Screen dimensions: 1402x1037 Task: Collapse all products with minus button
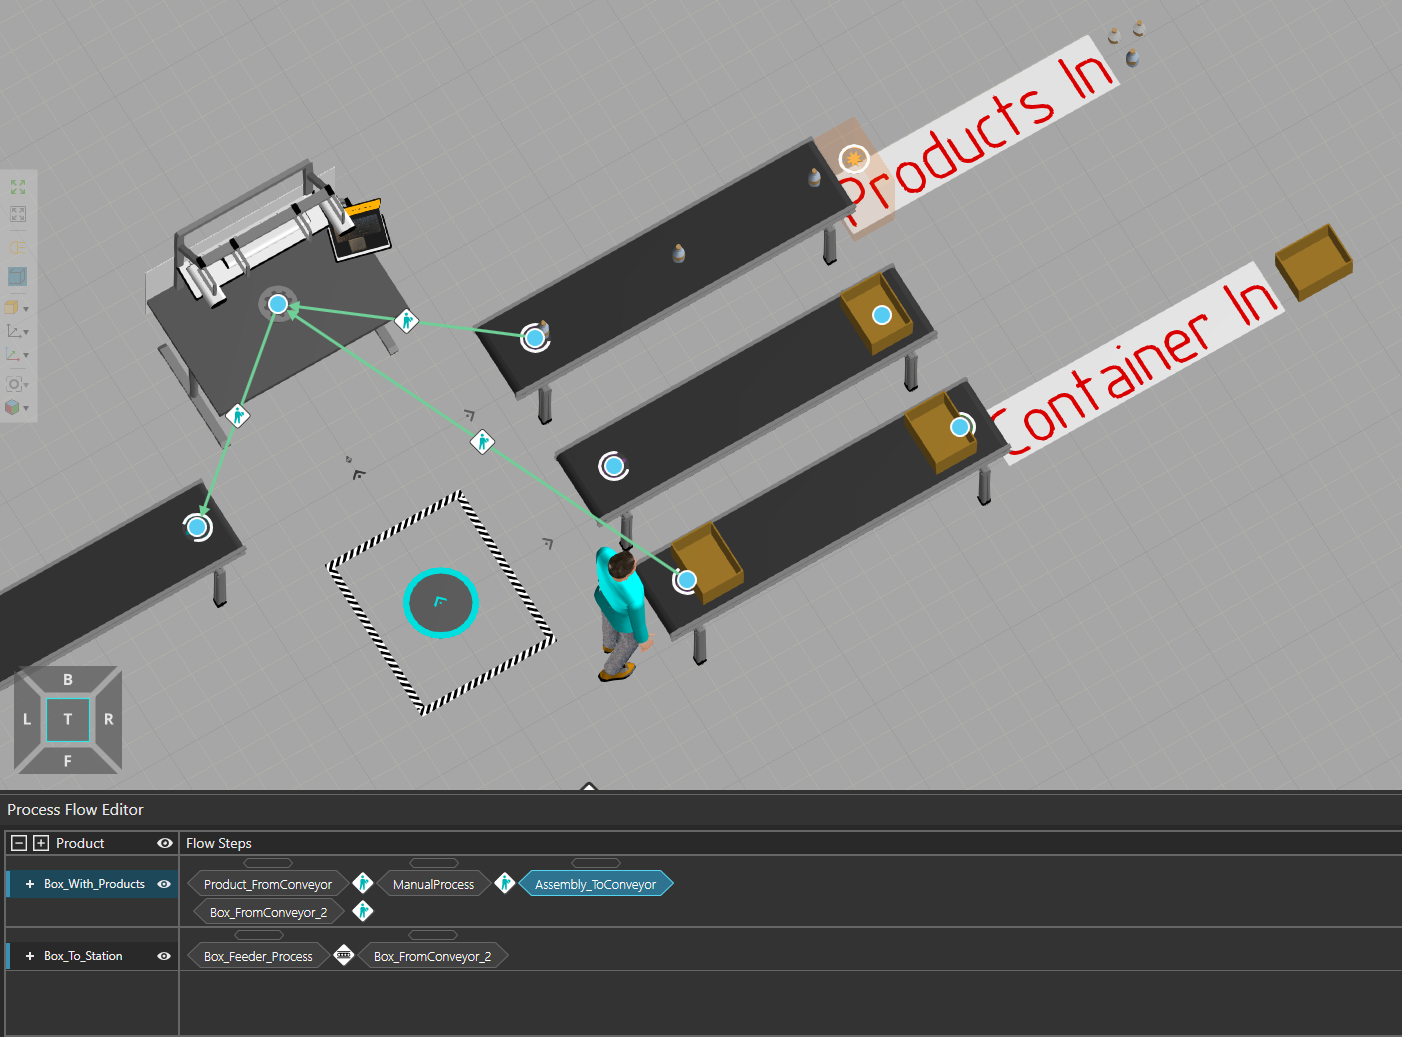click(x=19, y=843)
